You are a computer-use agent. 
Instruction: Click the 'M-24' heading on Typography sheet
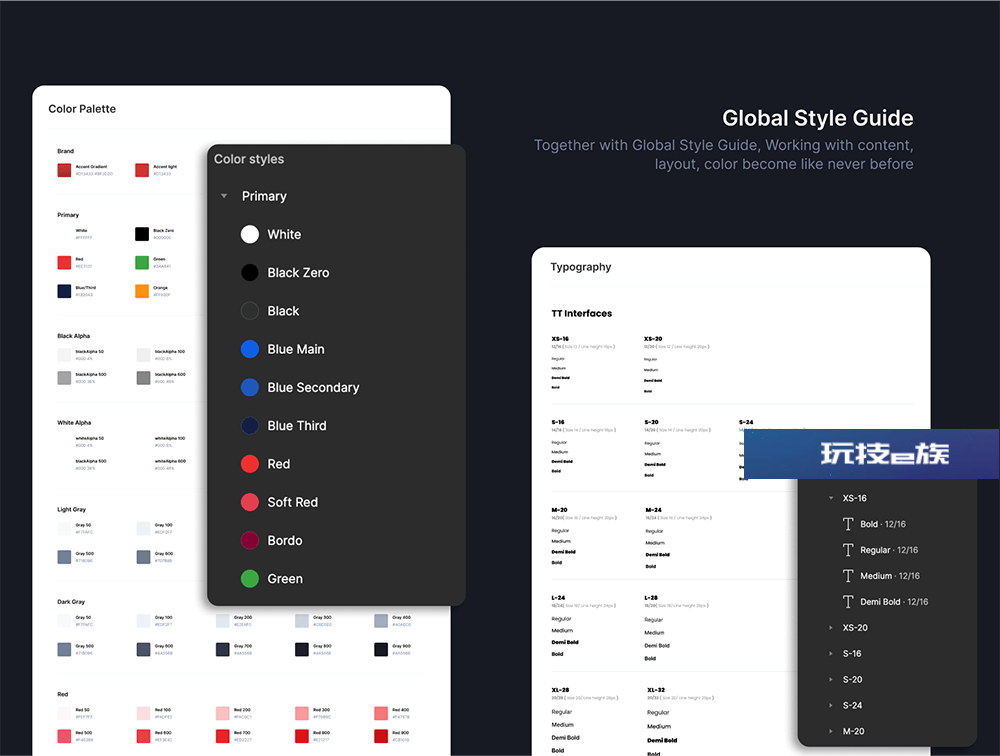pyautogui.click(x=653, y=510)
